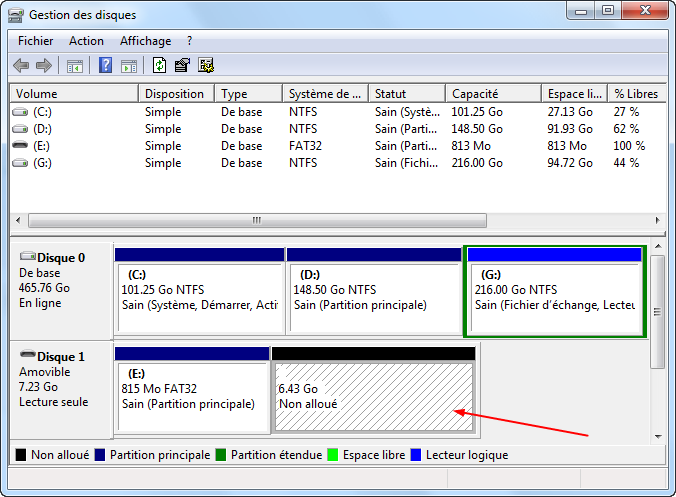Click the Gestion des disques title bar icon
The image size is (676, 497).
[x=16, y=16]
